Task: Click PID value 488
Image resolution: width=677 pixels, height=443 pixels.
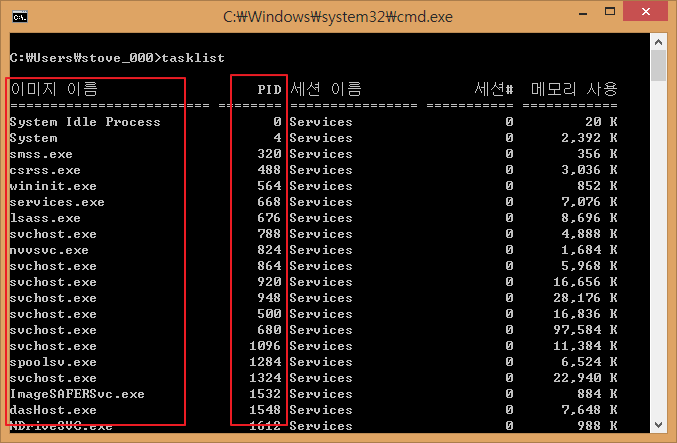Action: (x=269, y=170)
